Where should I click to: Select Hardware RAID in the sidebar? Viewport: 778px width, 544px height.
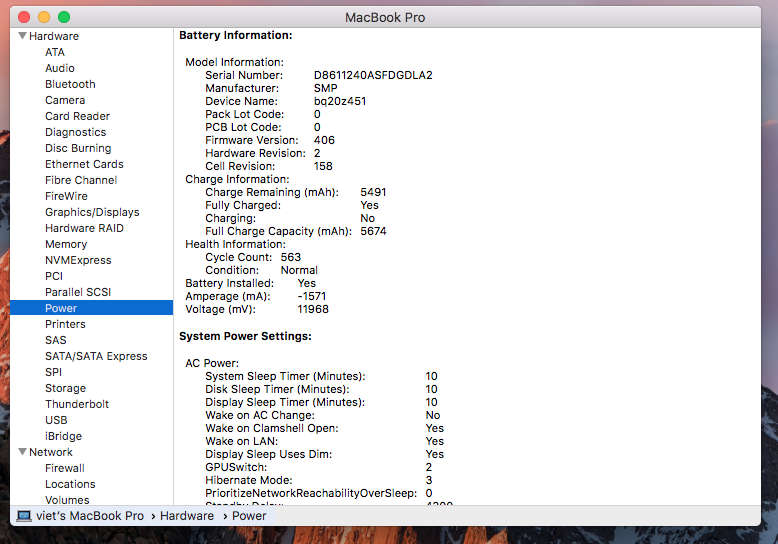84,228
